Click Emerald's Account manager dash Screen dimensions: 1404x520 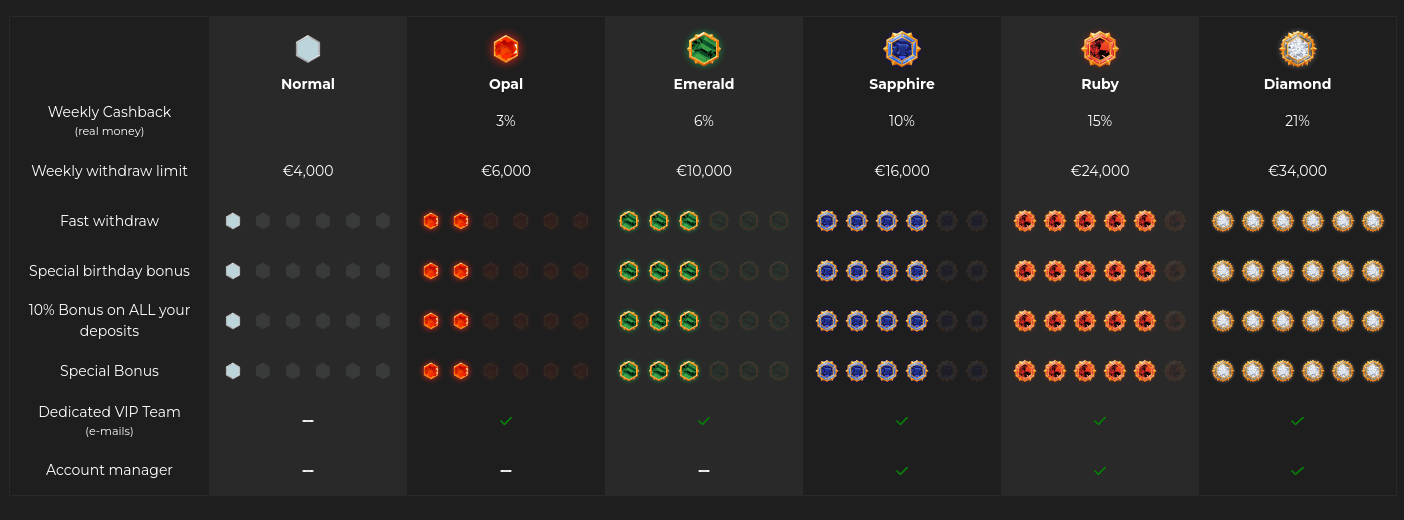704,471
